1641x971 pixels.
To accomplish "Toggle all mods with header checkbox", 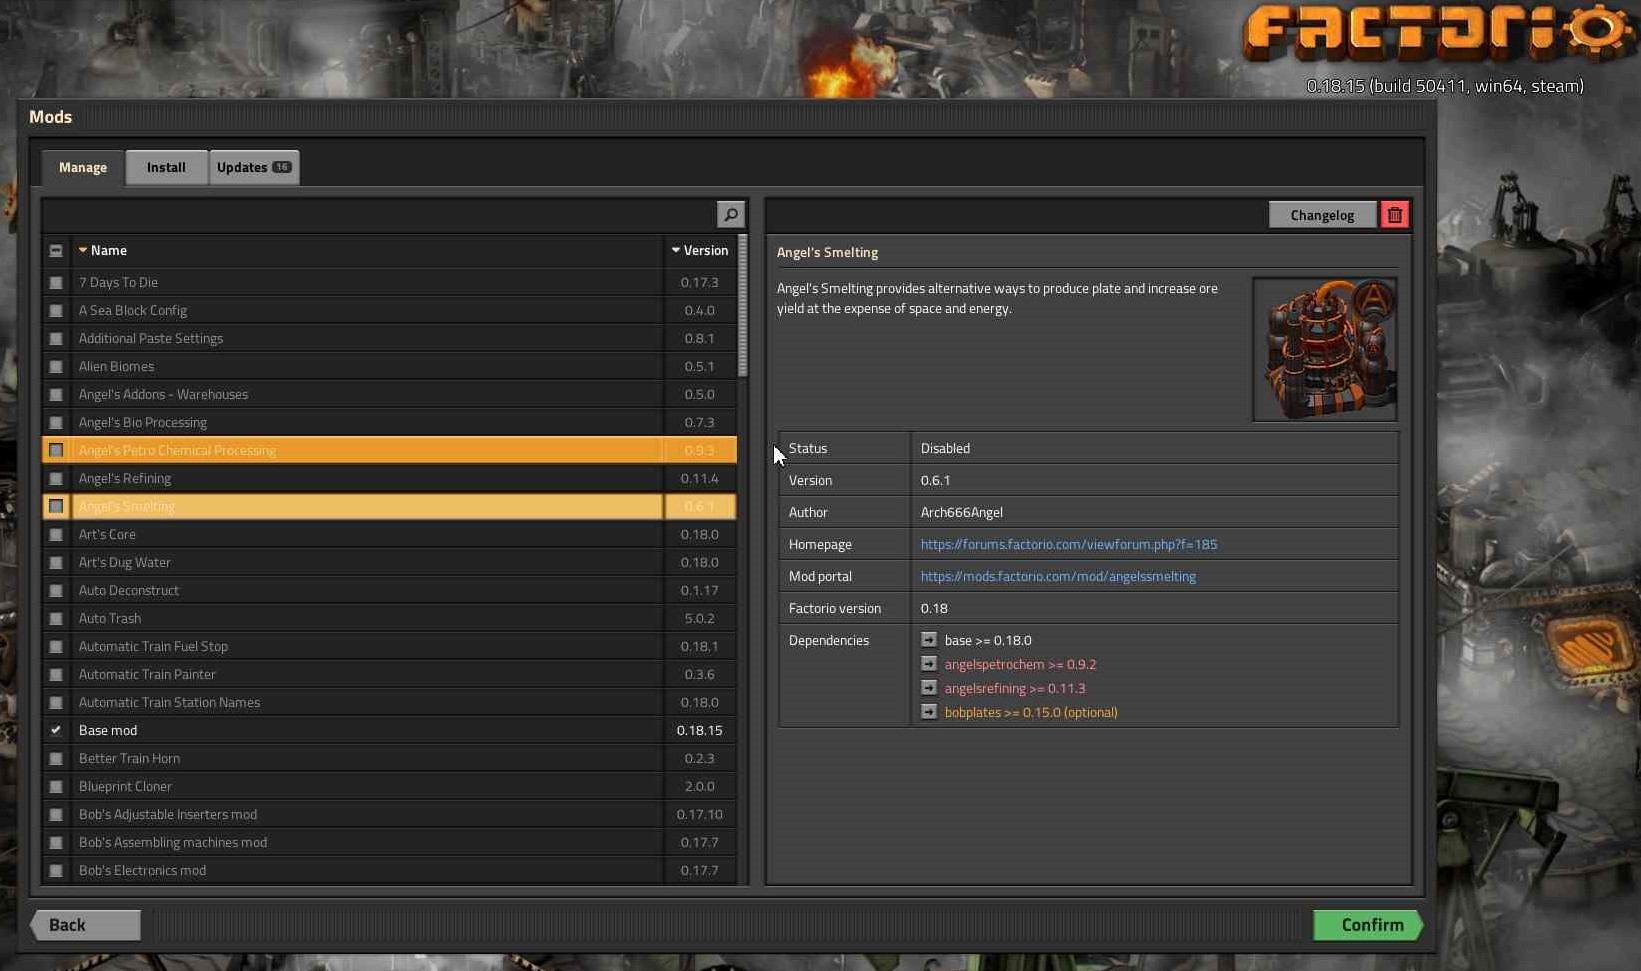I will (x=56, y=251).
